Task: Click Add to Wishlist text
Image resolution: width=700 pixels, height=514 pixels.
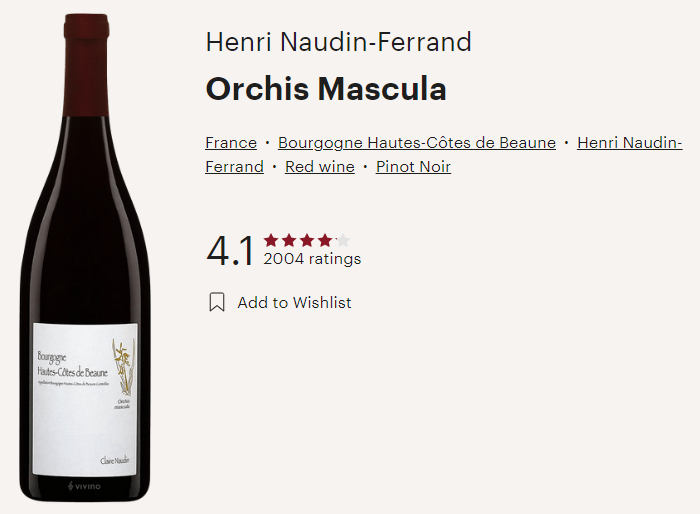Action: pos(294,303)
